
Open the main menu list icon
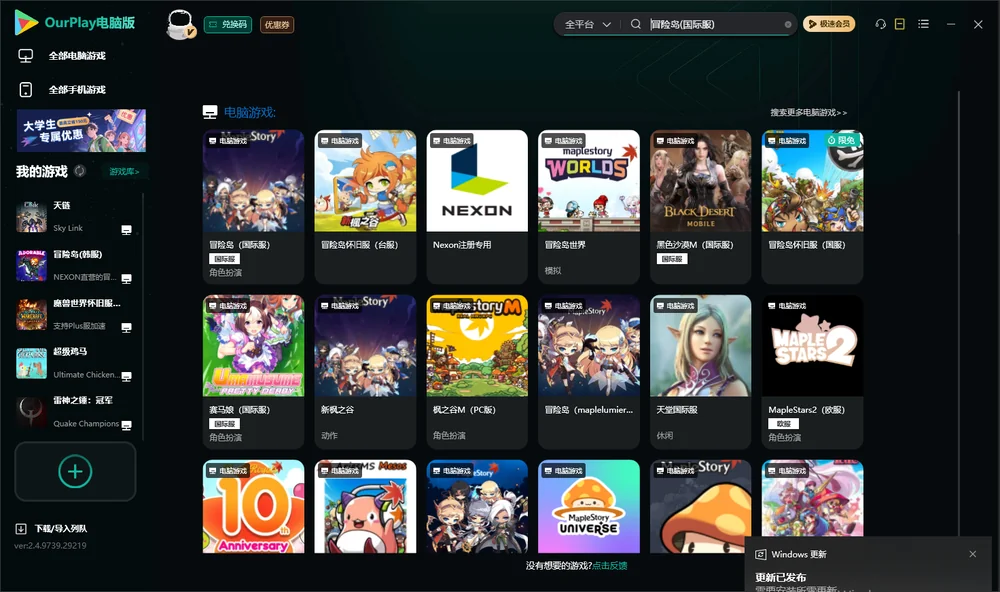point(923,24)
